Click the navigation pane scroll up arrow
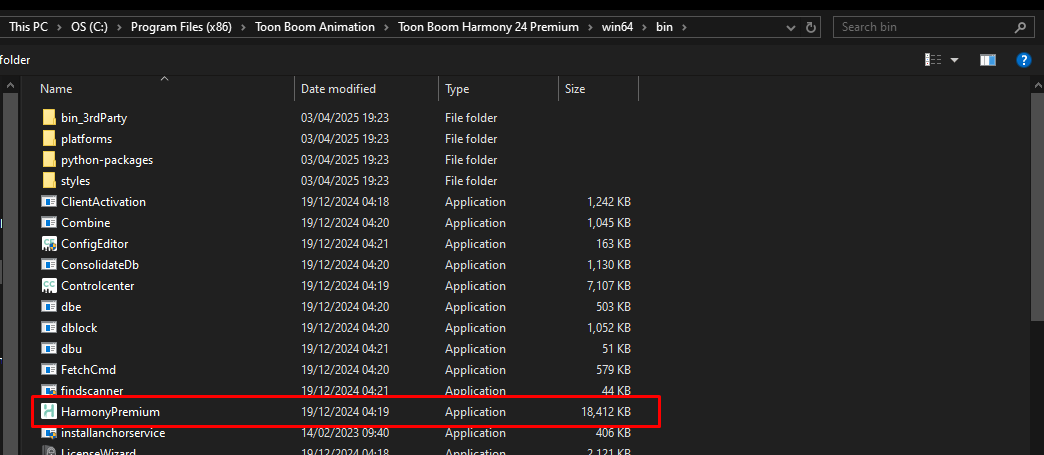 (x=10, y=85)
